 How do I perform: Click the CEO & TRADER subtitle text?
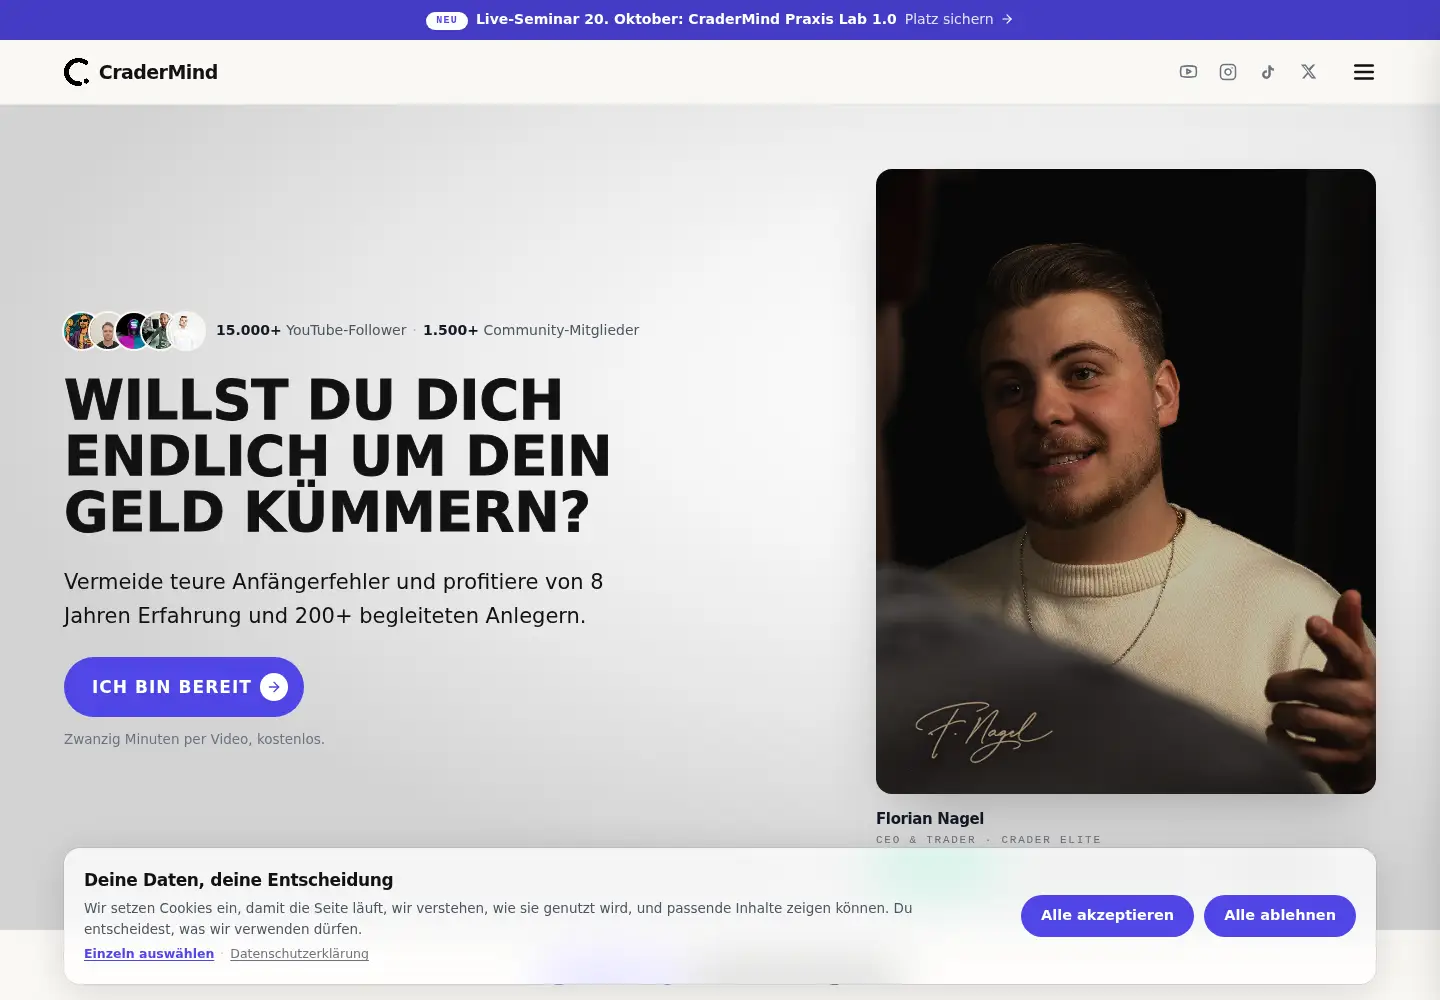click(988, 840)
